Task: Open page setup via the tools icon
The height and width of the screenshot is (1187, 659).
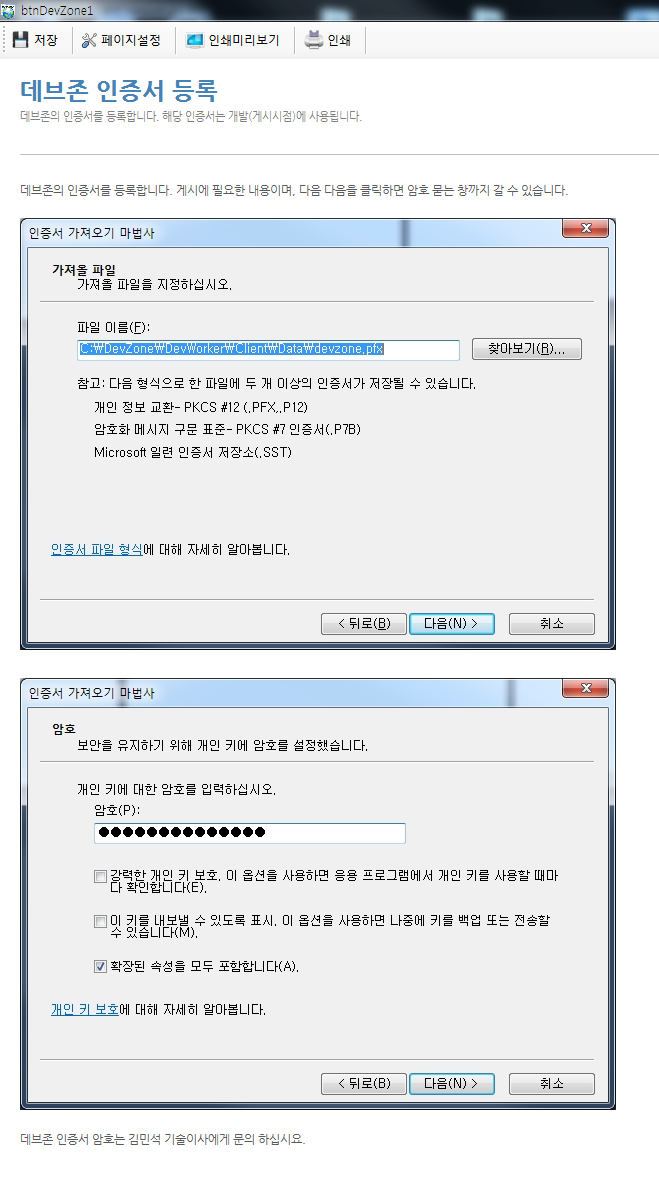Action: click(89, 40)
